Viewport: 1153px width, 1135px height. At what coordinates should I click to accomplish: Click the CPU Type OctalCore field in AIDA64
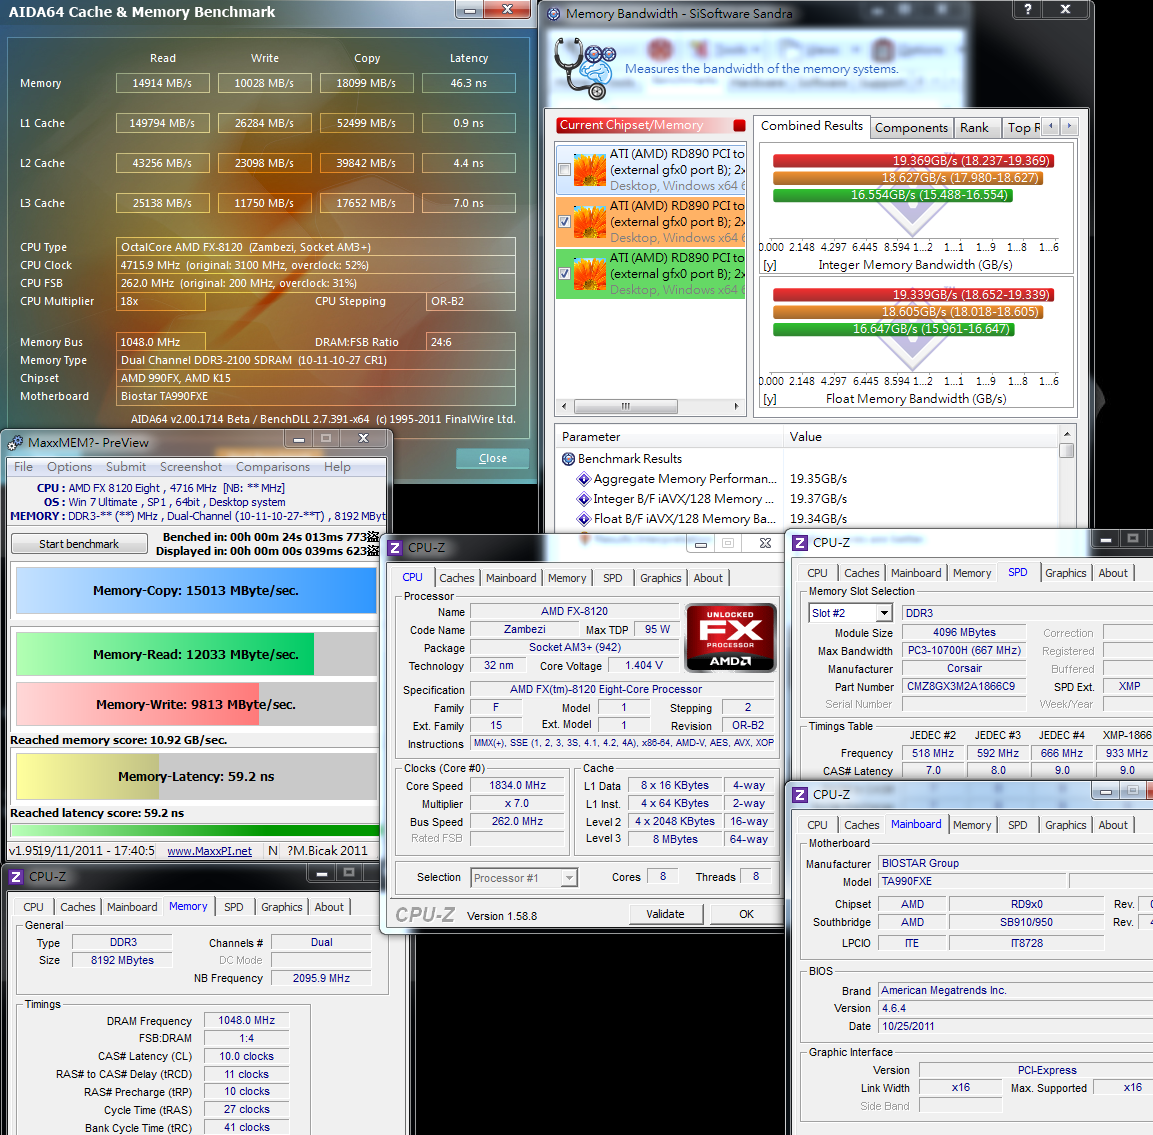[315, 247]
